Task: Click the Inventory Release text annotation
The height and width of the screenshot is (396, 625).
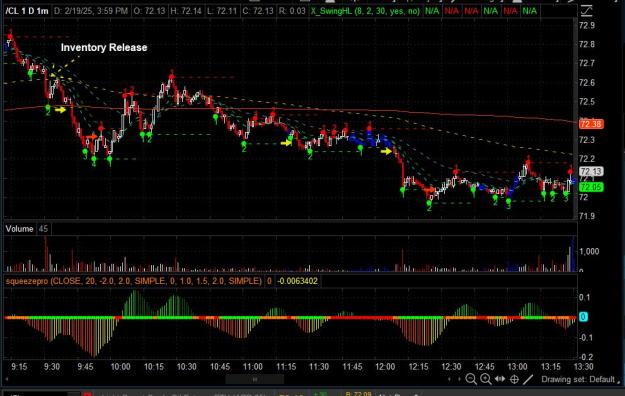Action: (x=104, y=47)
